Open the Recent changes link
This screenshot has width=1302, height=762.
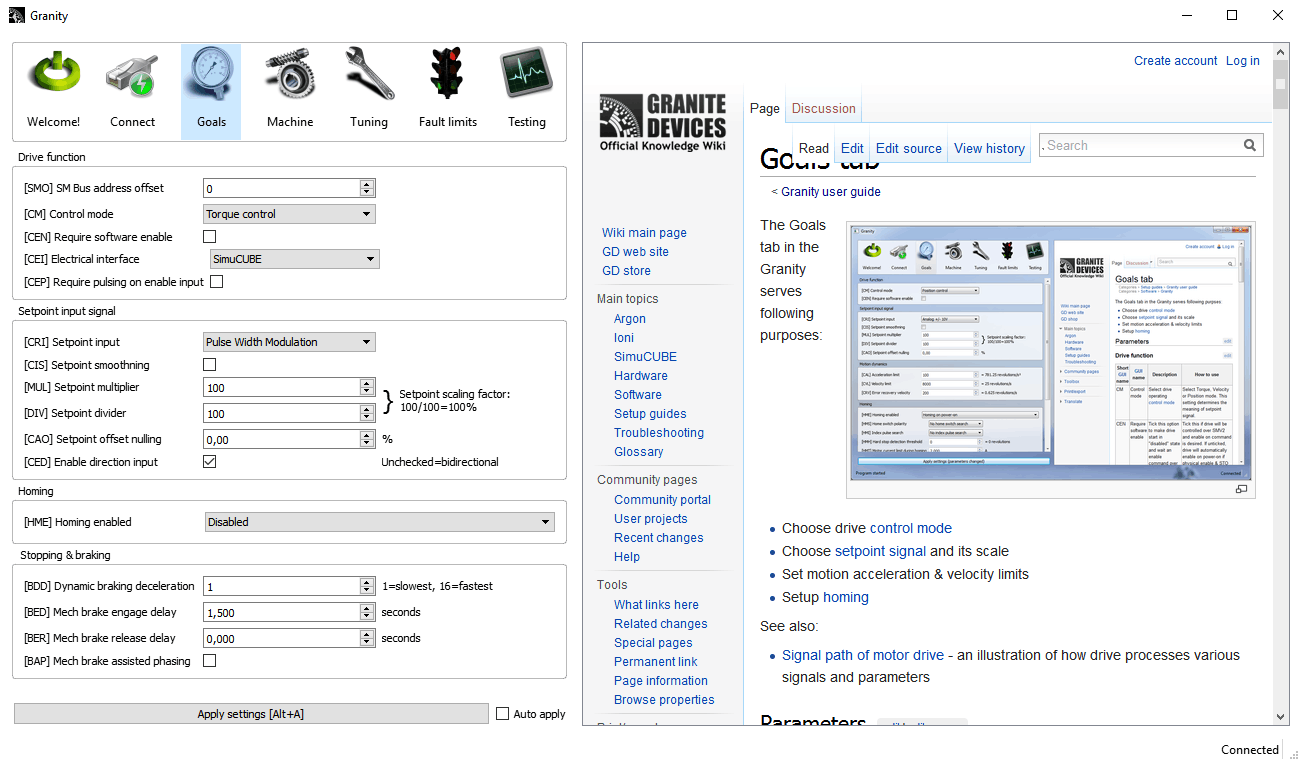click(659, 538)
